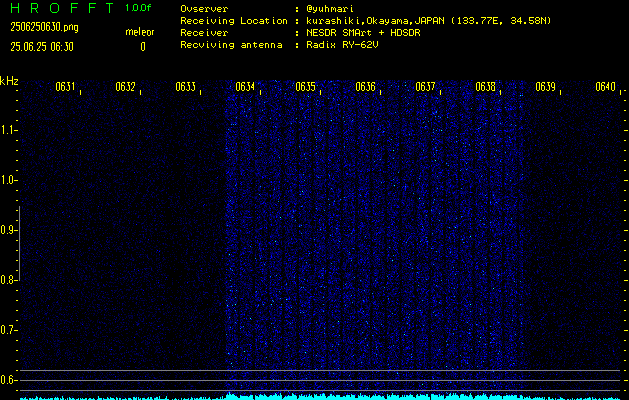Click the observer name @yuhmari
This screenshot has height=400, width=629.
pyautogui.click(x=329, y=9)
